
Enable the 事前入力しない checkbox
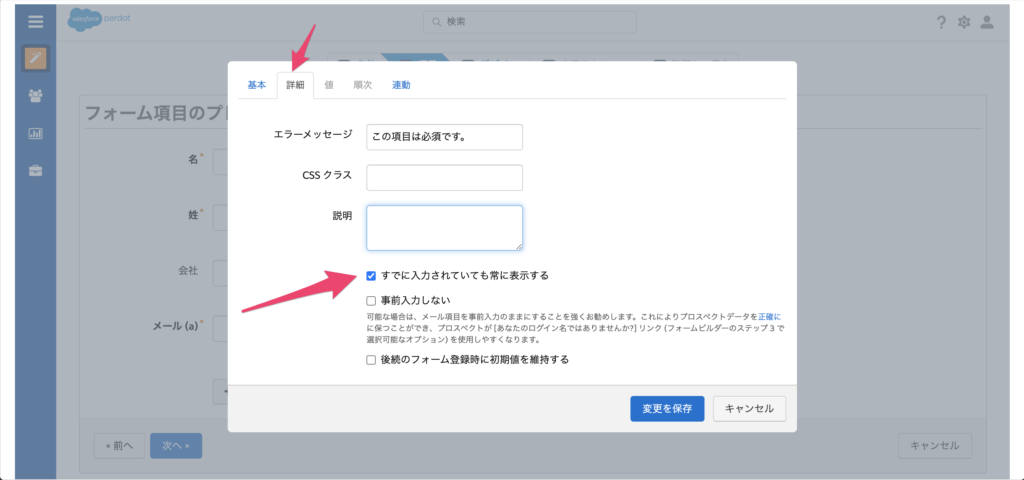[x=371, y=300]
